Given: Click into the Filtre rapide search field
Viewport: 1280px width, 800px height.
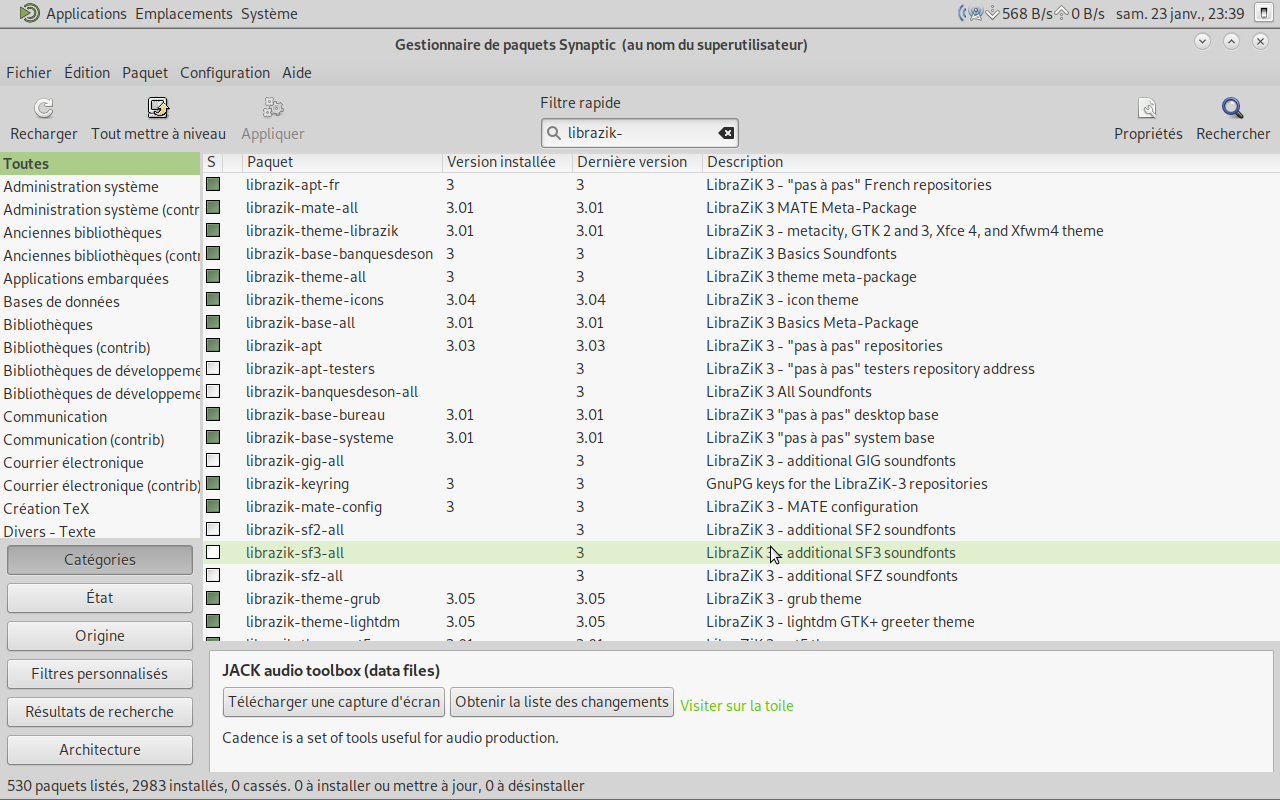Looking at the screenshot, I should pos(640,133).
